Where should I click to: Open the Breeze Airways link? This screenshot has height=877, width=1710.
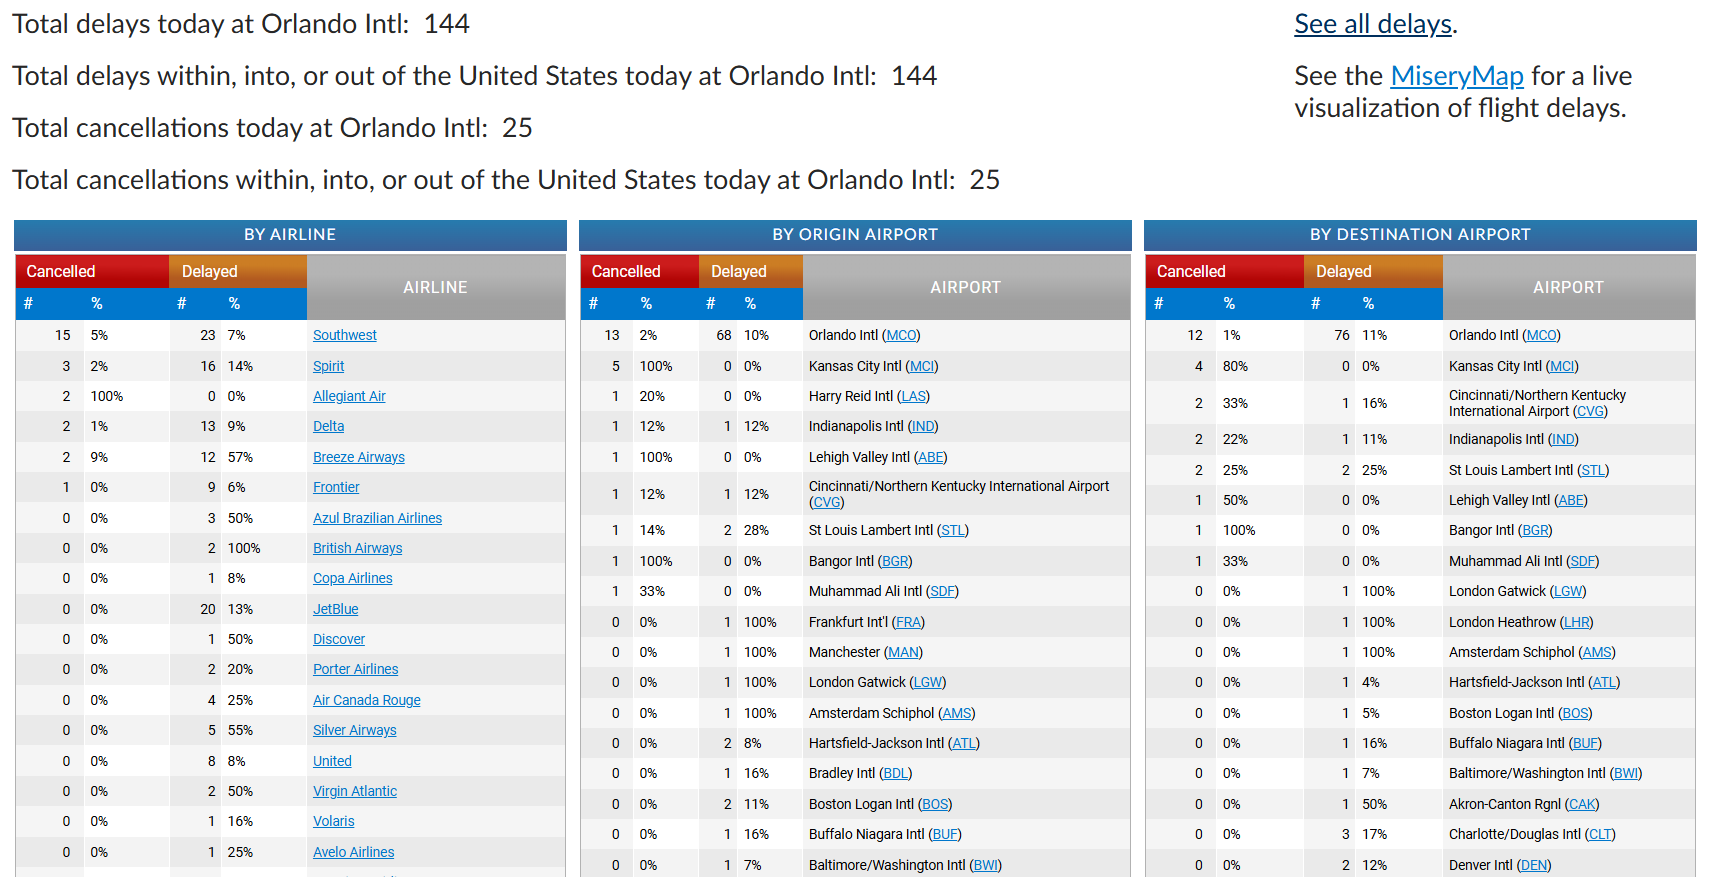click(x=358, y=457)
